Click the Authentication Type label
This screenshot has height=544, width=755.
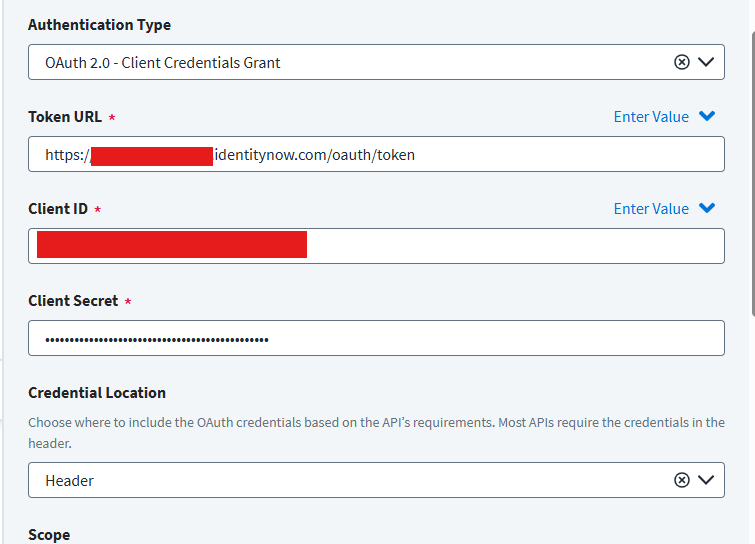[x=99, y=24]
